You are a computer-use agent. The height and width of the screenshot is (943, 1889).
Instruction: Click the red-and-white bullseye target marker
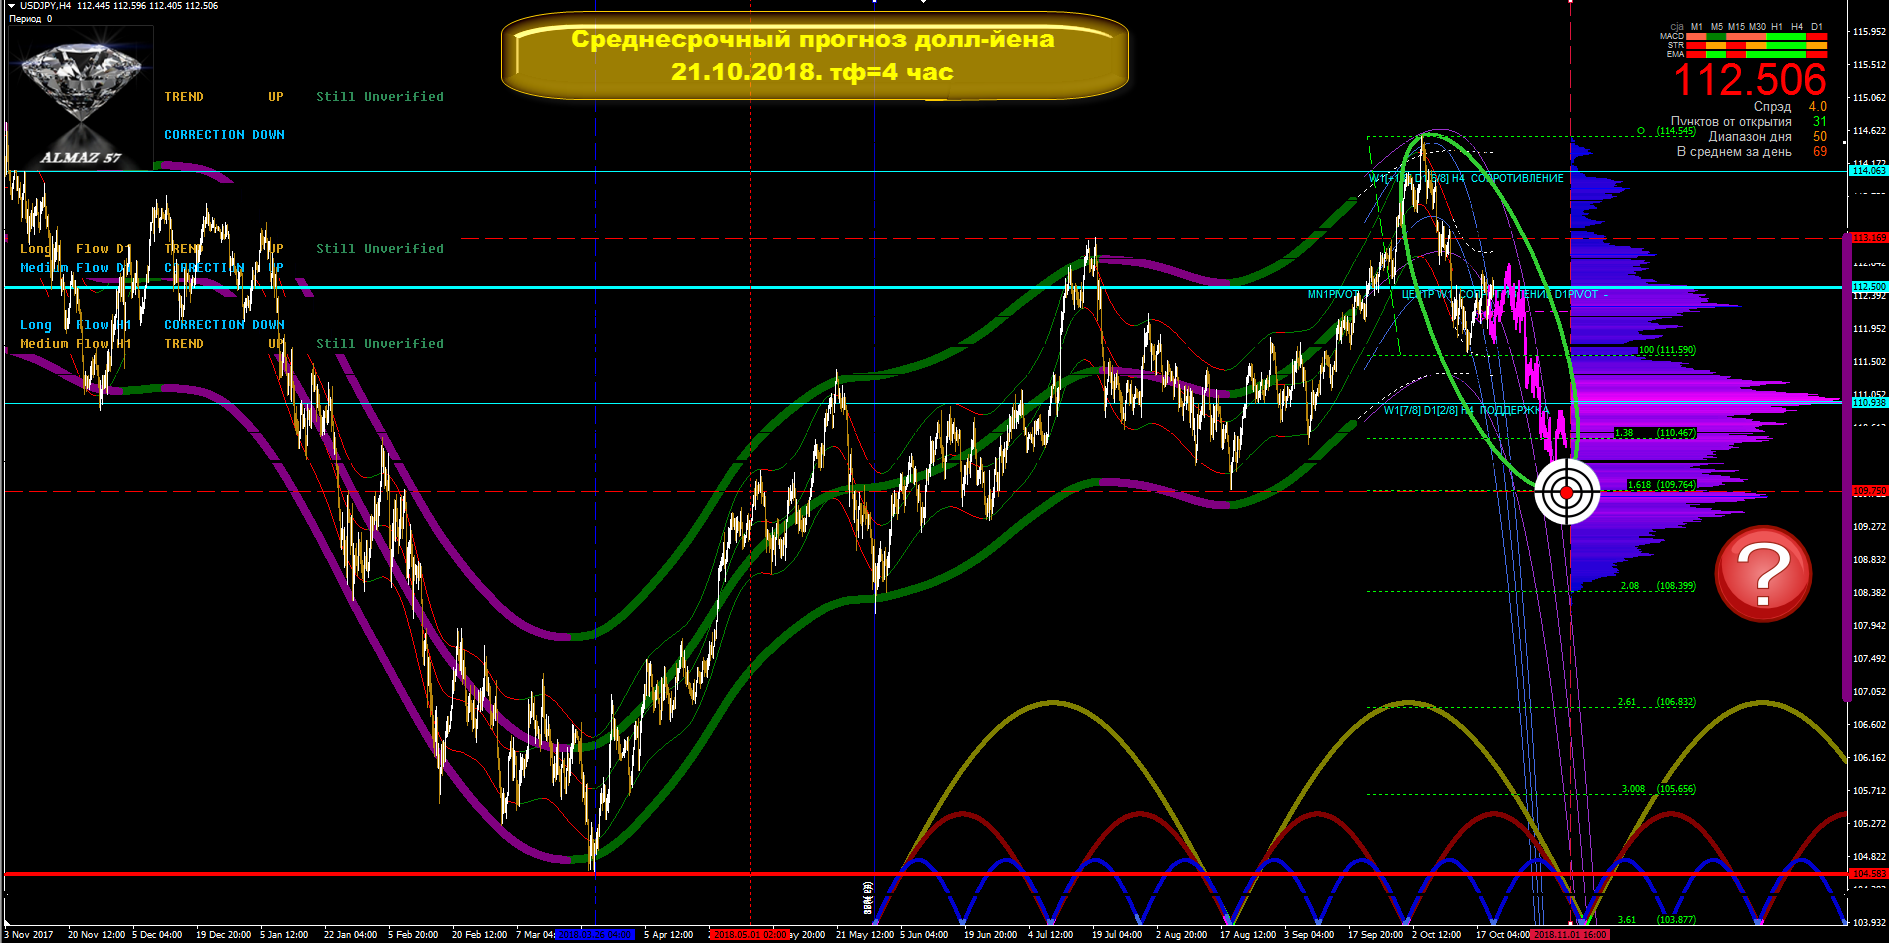[x=1567, y=492]
